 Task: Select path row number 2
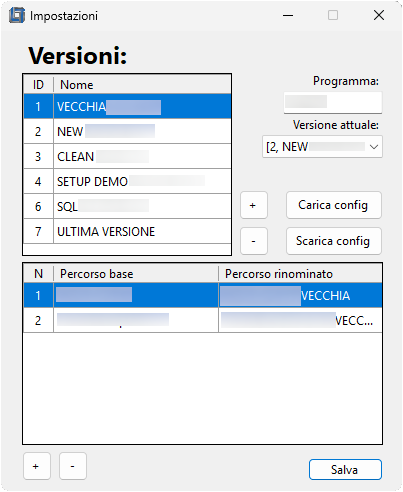(x=203, y=320)
